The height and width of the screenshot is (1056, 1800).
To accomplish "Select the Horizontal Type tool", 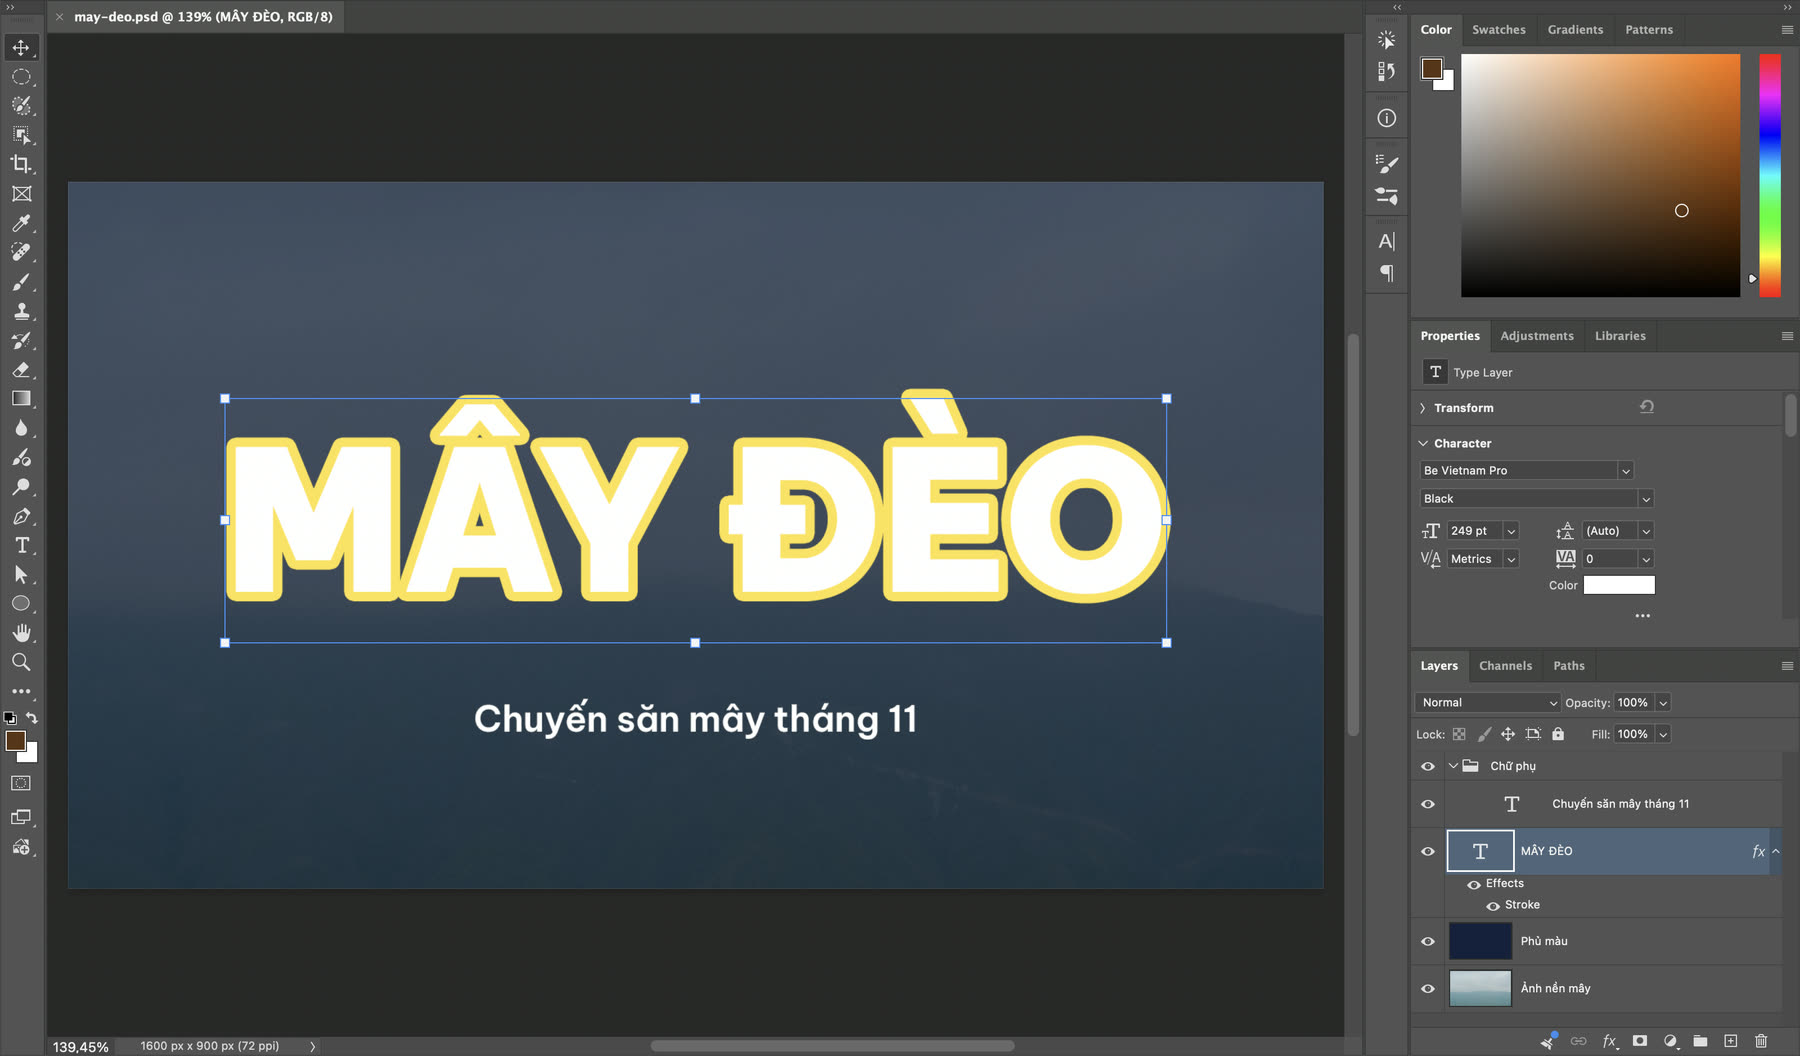I will (x=21, y=546).
